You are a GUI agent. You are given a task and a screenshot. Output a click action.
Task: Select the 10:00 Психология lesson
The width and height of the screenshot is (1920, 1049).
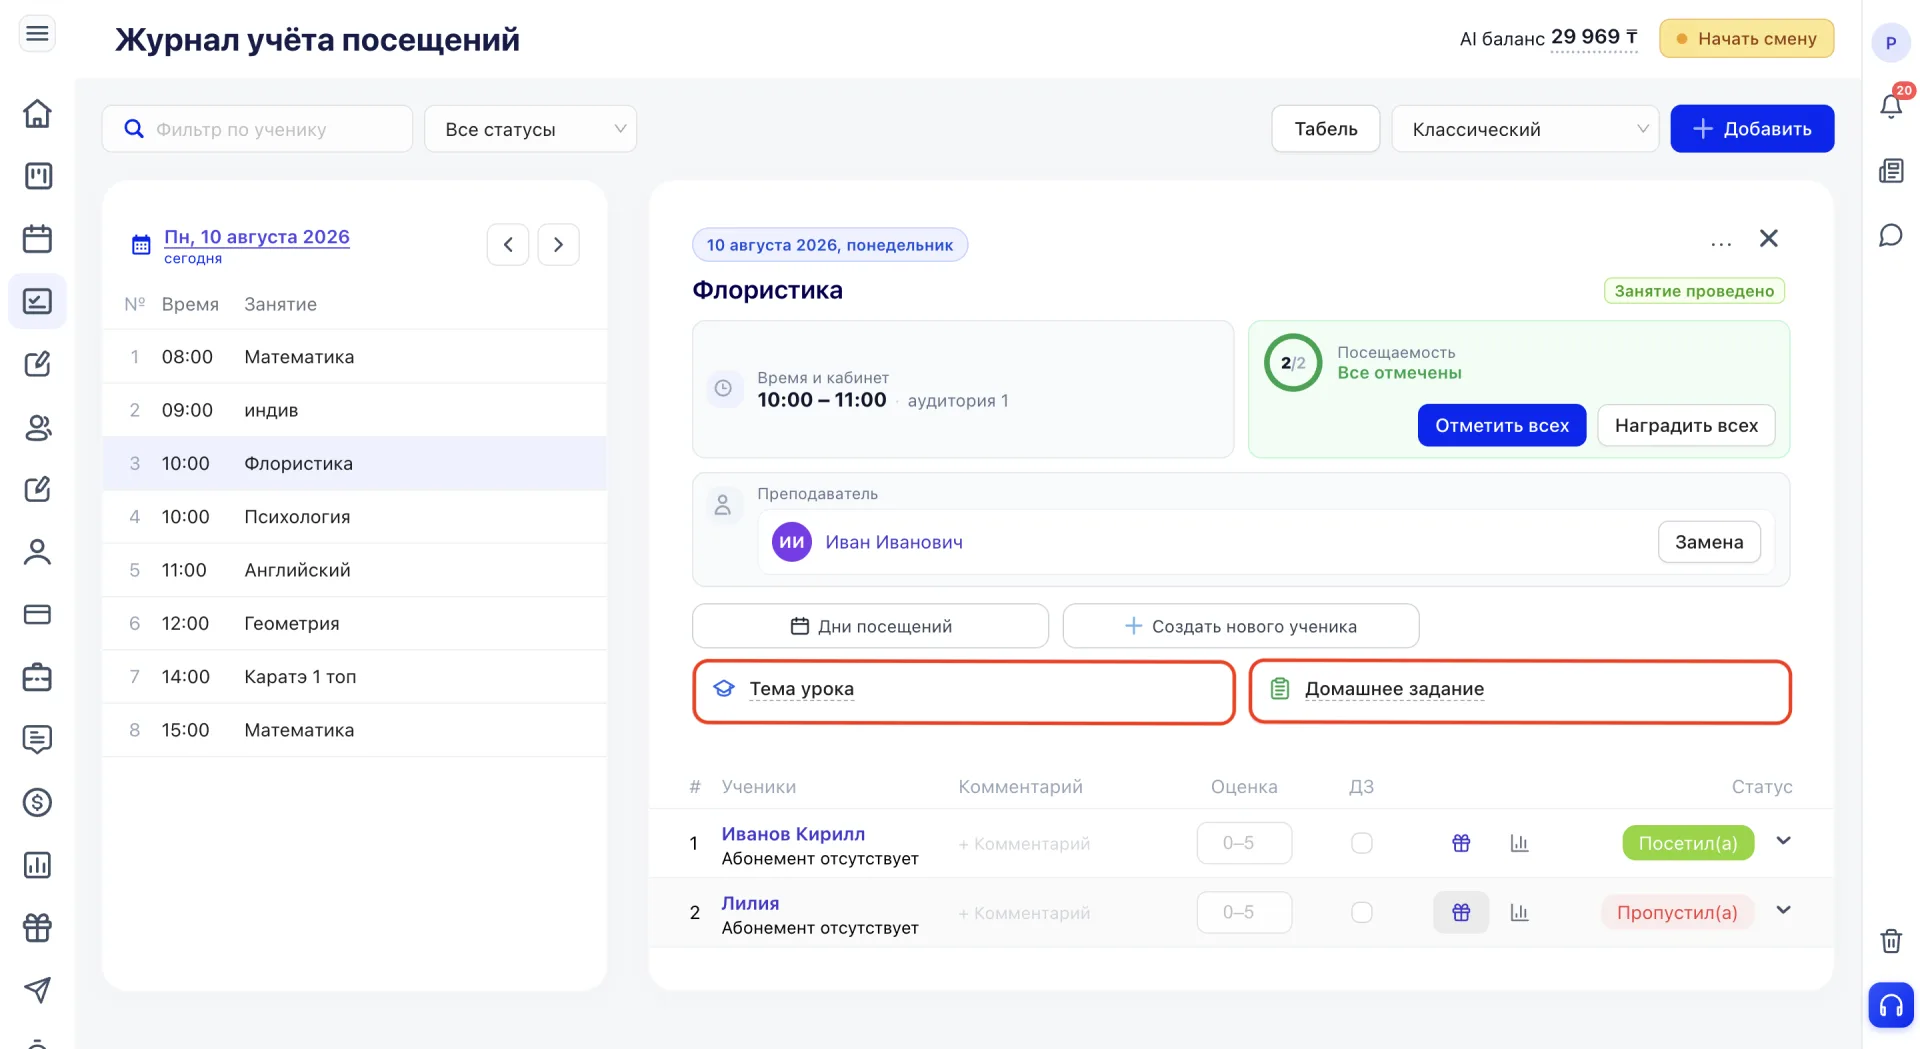355,517
